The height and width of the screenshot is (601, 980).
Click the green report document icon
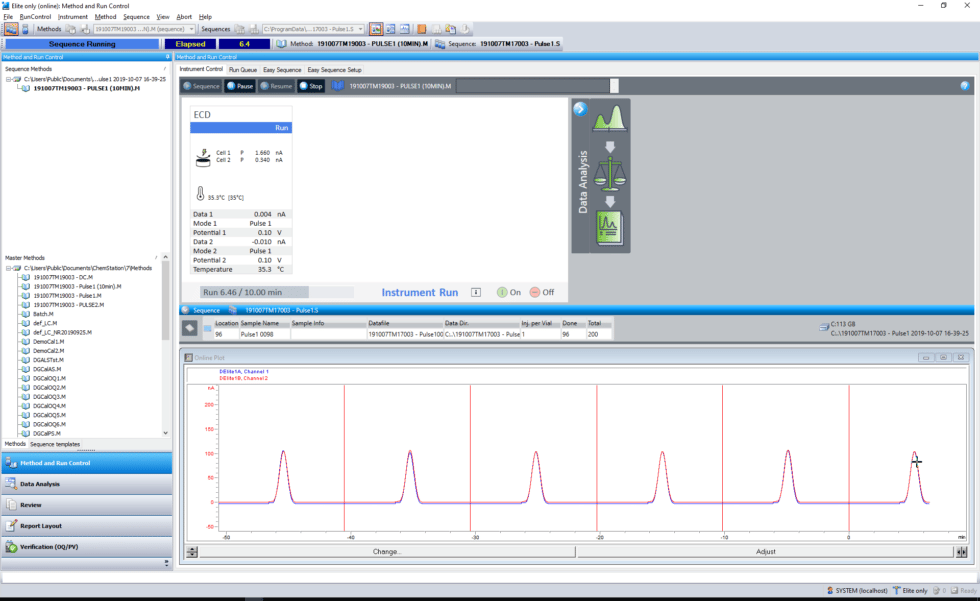tap(609, 228)
